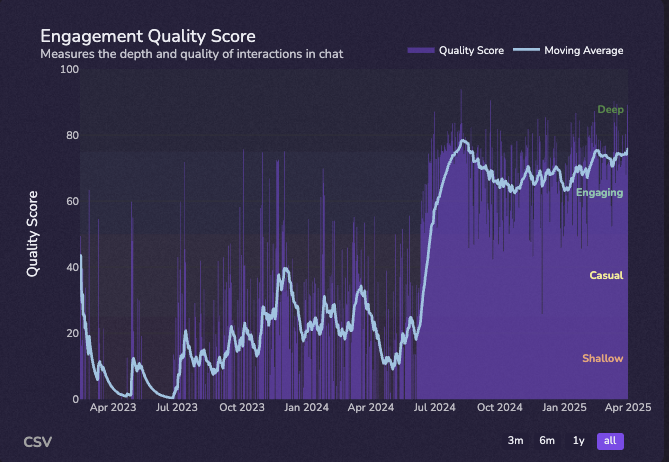
Task: Click the y-axis tick label 60
Action: (73, 201)
